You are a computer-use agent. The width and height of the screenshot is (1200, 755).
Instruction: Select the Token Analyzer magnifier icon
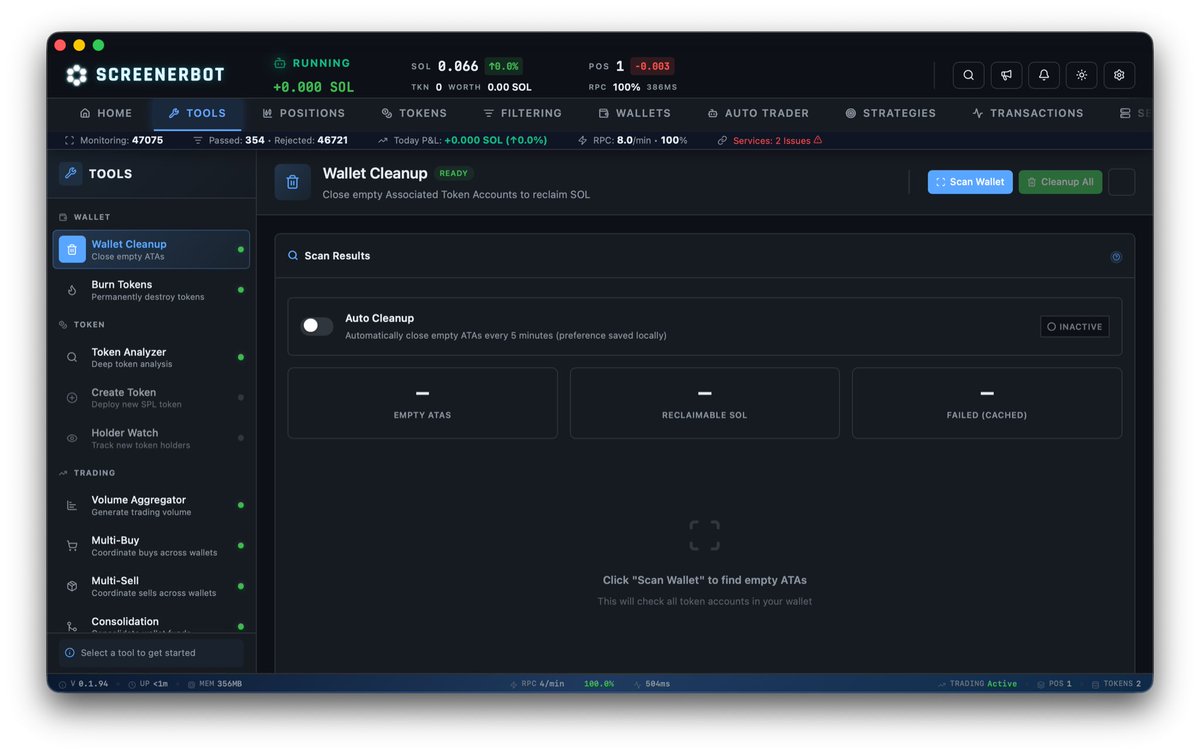coord(72,357)
